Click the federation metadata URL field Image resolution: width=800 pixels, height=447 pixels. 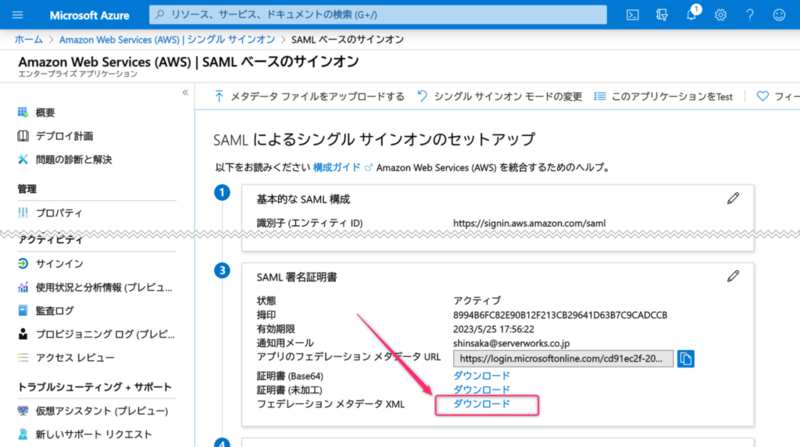pos(563,359)
